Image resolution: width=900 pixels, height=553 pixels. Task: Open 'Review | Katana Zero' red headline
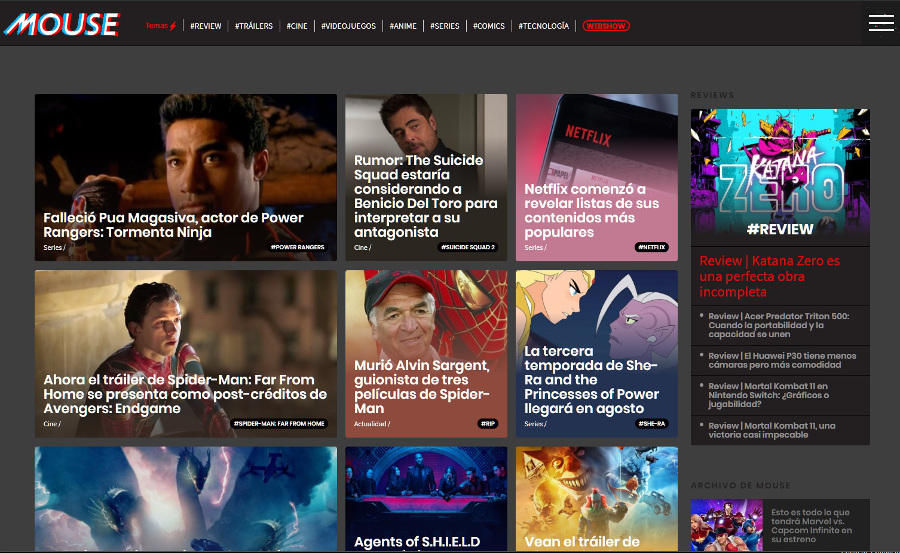point(770,276)
